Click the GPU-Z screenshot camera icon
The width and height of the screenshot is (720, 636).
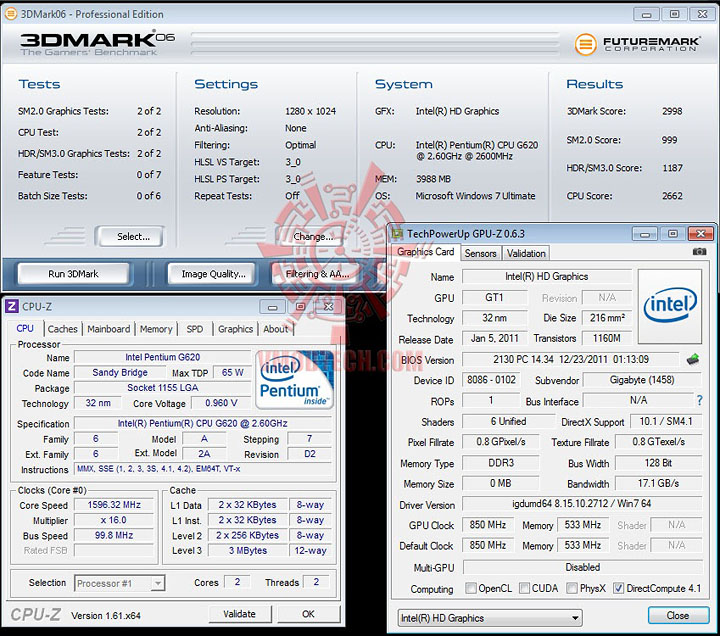[699, 252]
